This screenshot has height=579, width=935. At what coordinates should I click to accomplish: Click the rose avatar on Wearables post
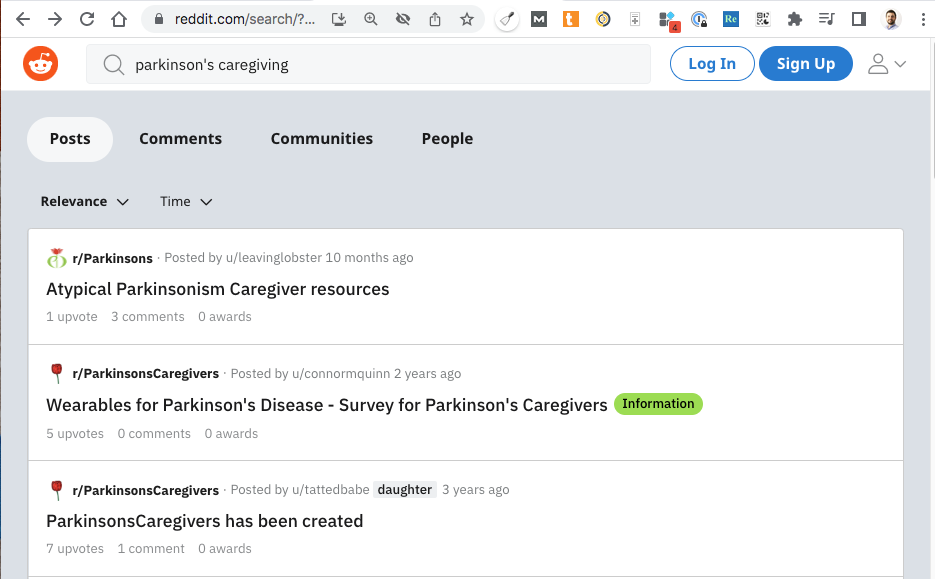click(57, 373)
